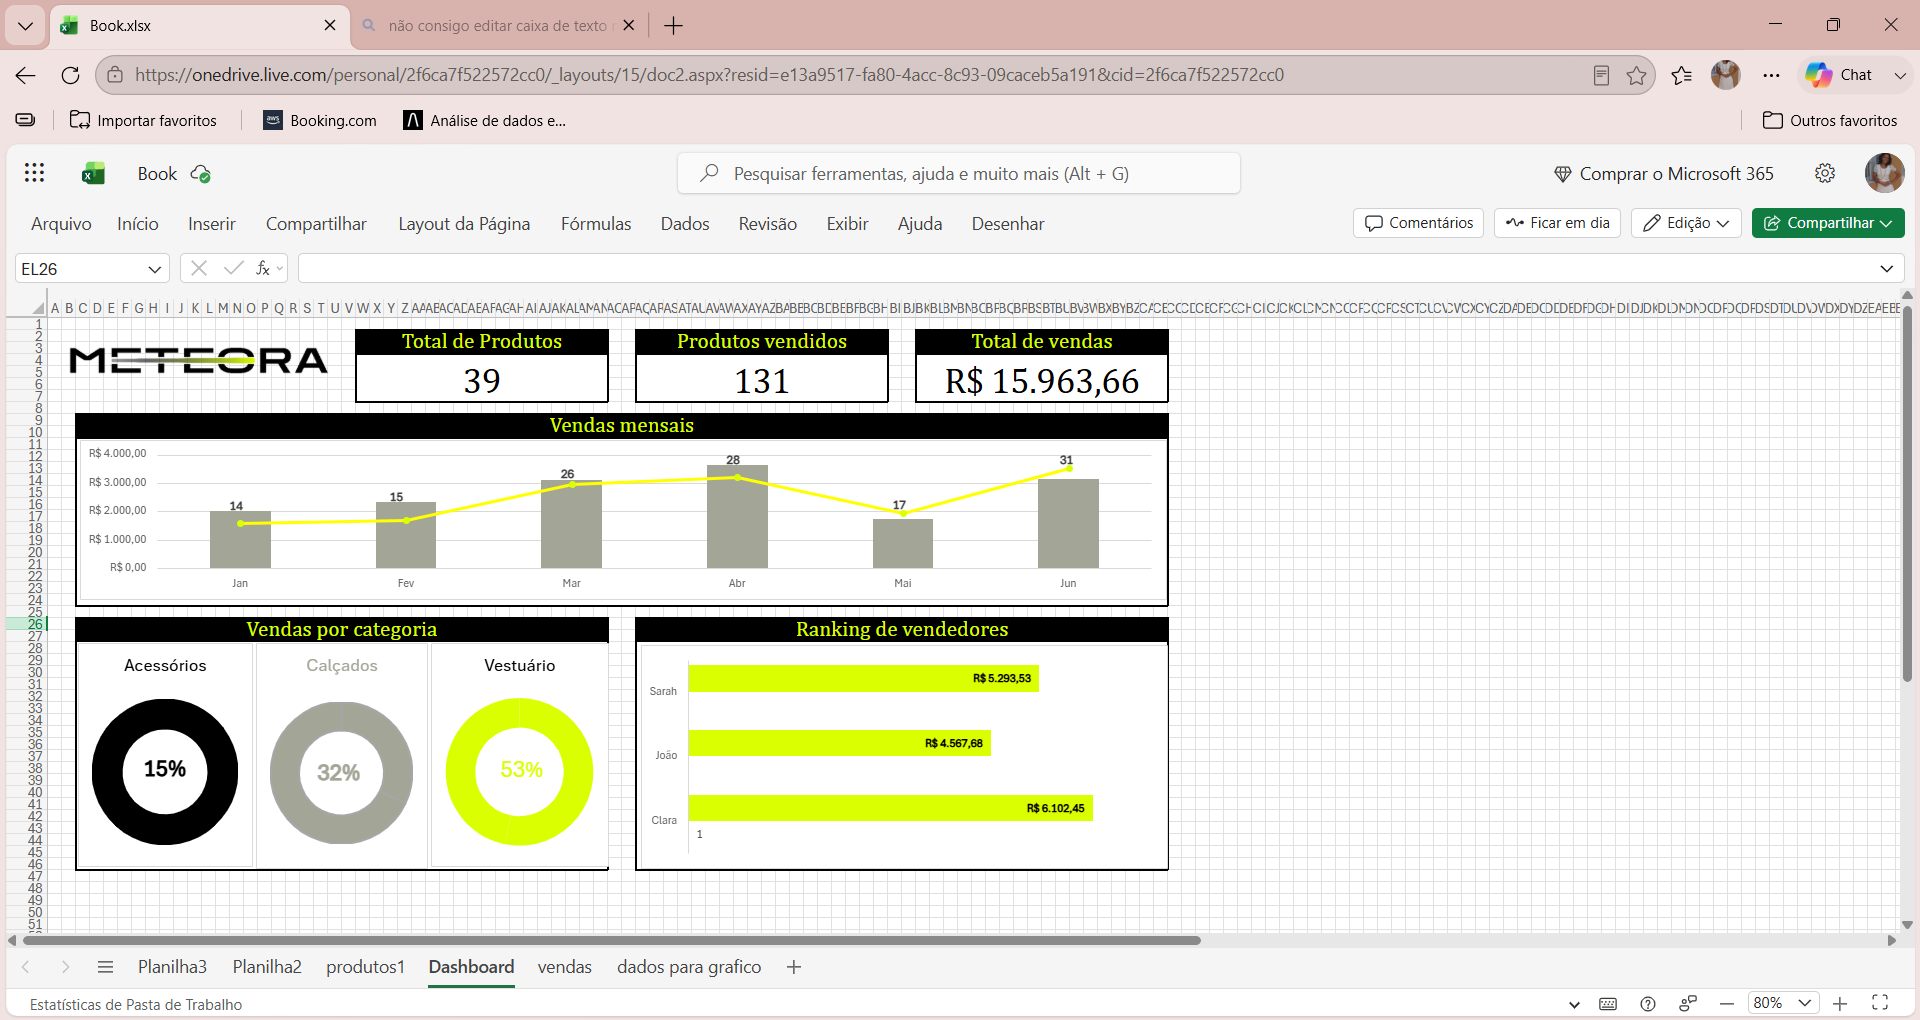Click the keyboard icon in status bar

1608,1004
